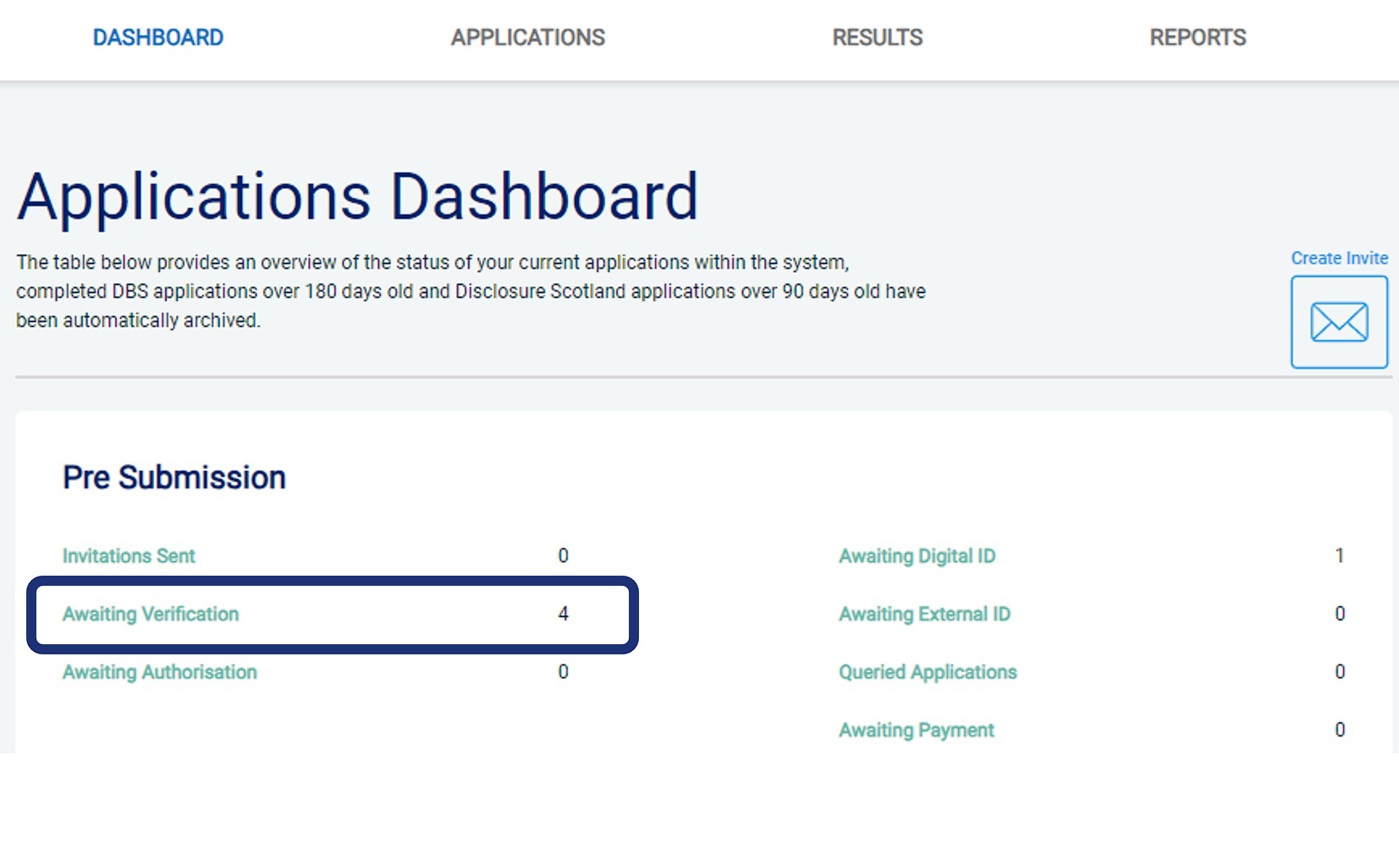This screenshot has width=1399, height=844.
Task: Click the envelope Create Invite icon
Action: tap(1339, 322)
